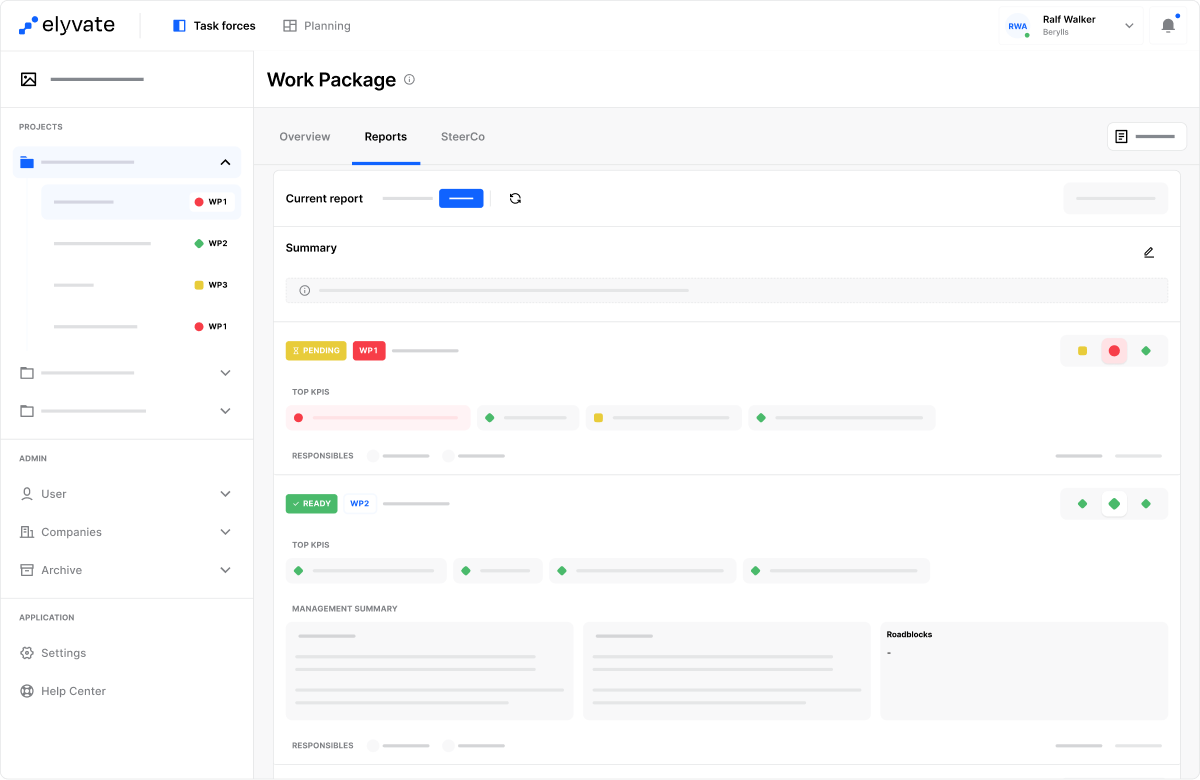The width and height of the screenshot is (1200, 780).
Task: Select the WP2 work package in sidebar
Action: (x=141, y=243)
